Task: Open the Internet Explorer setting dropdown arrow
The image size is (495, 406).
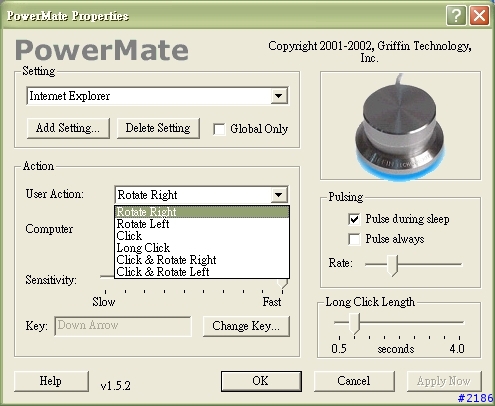Action: [x=279, y=96]
